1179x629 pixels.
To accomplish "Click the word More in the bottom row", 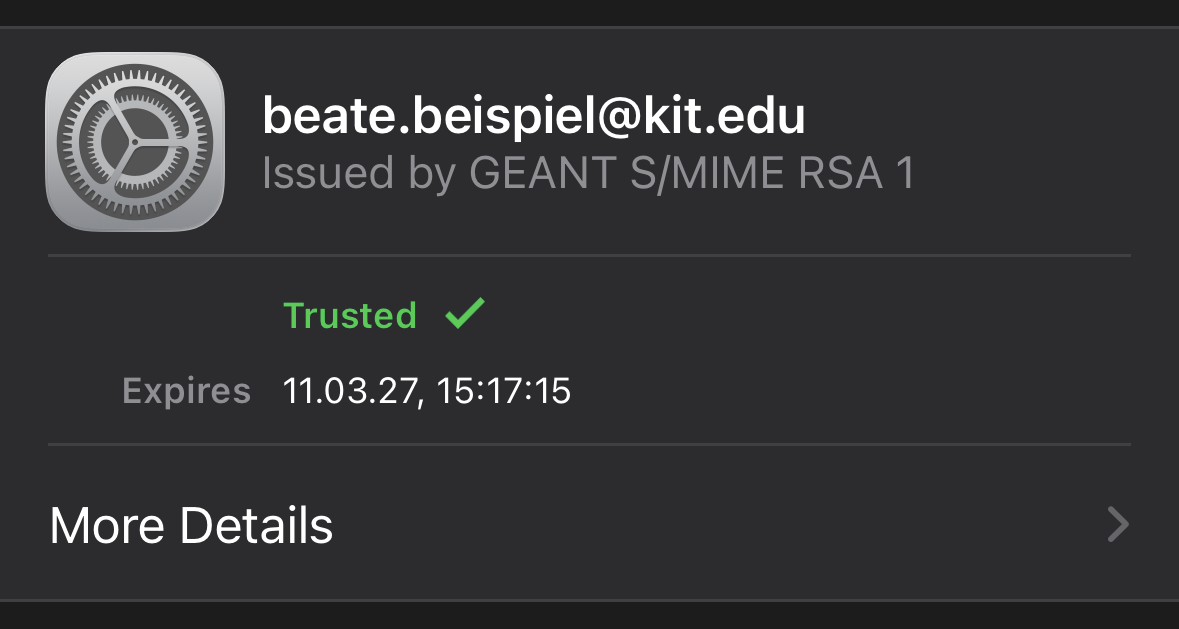I will [x=107, y=525].
